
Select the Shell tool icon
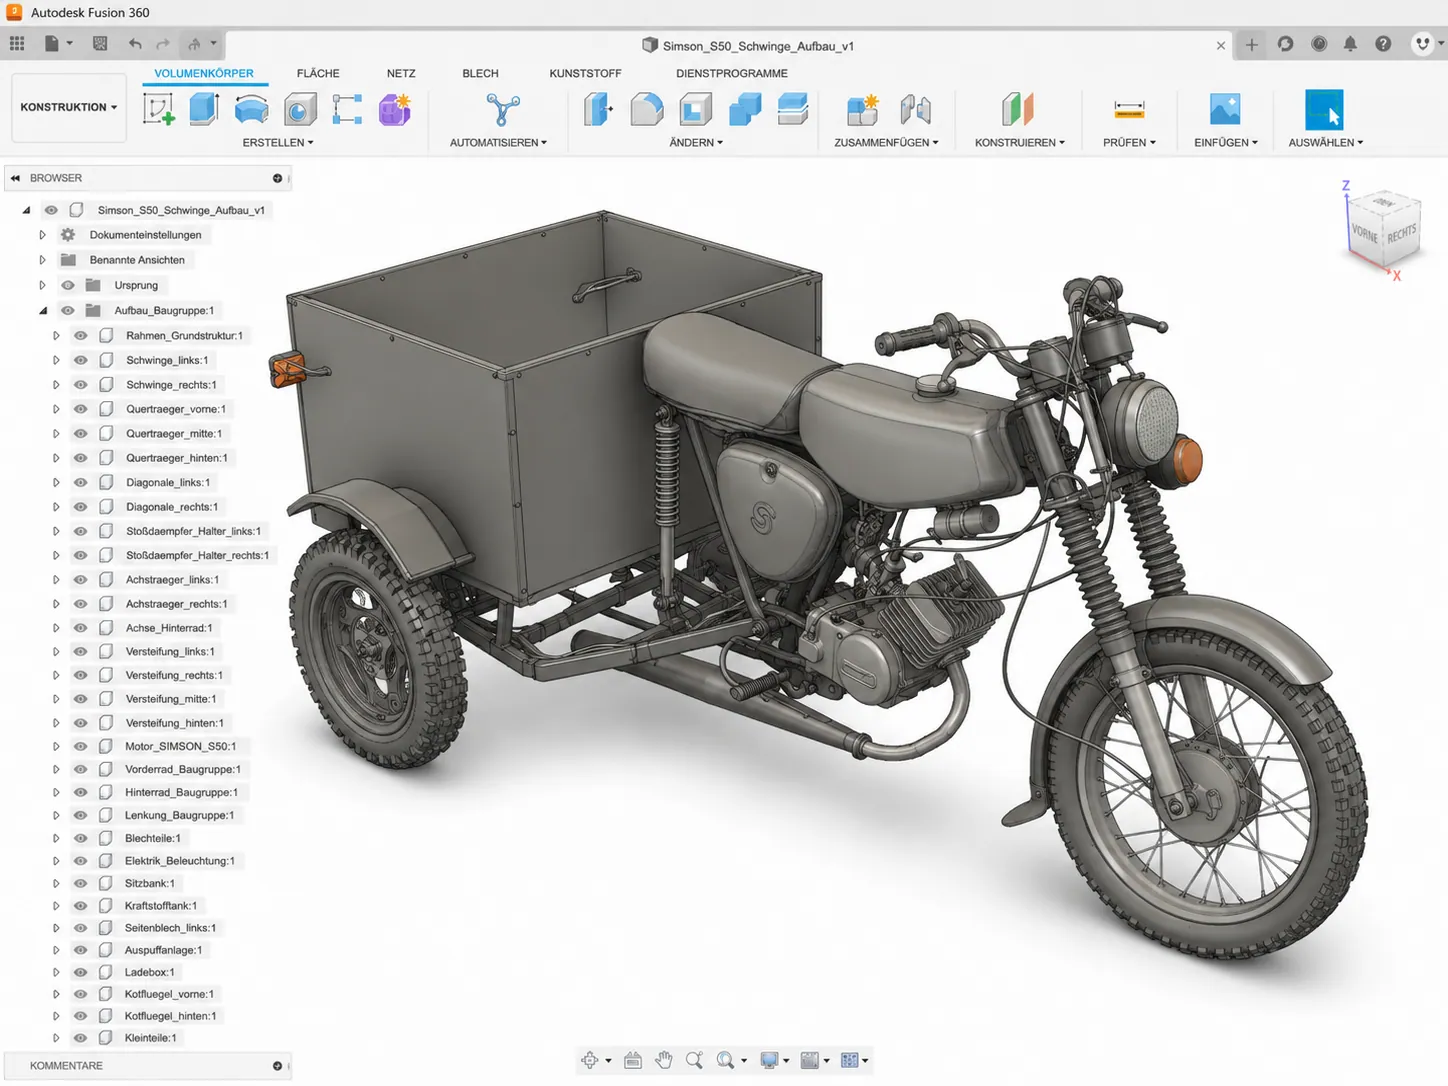pyautogui.click(x=696, y=109)
